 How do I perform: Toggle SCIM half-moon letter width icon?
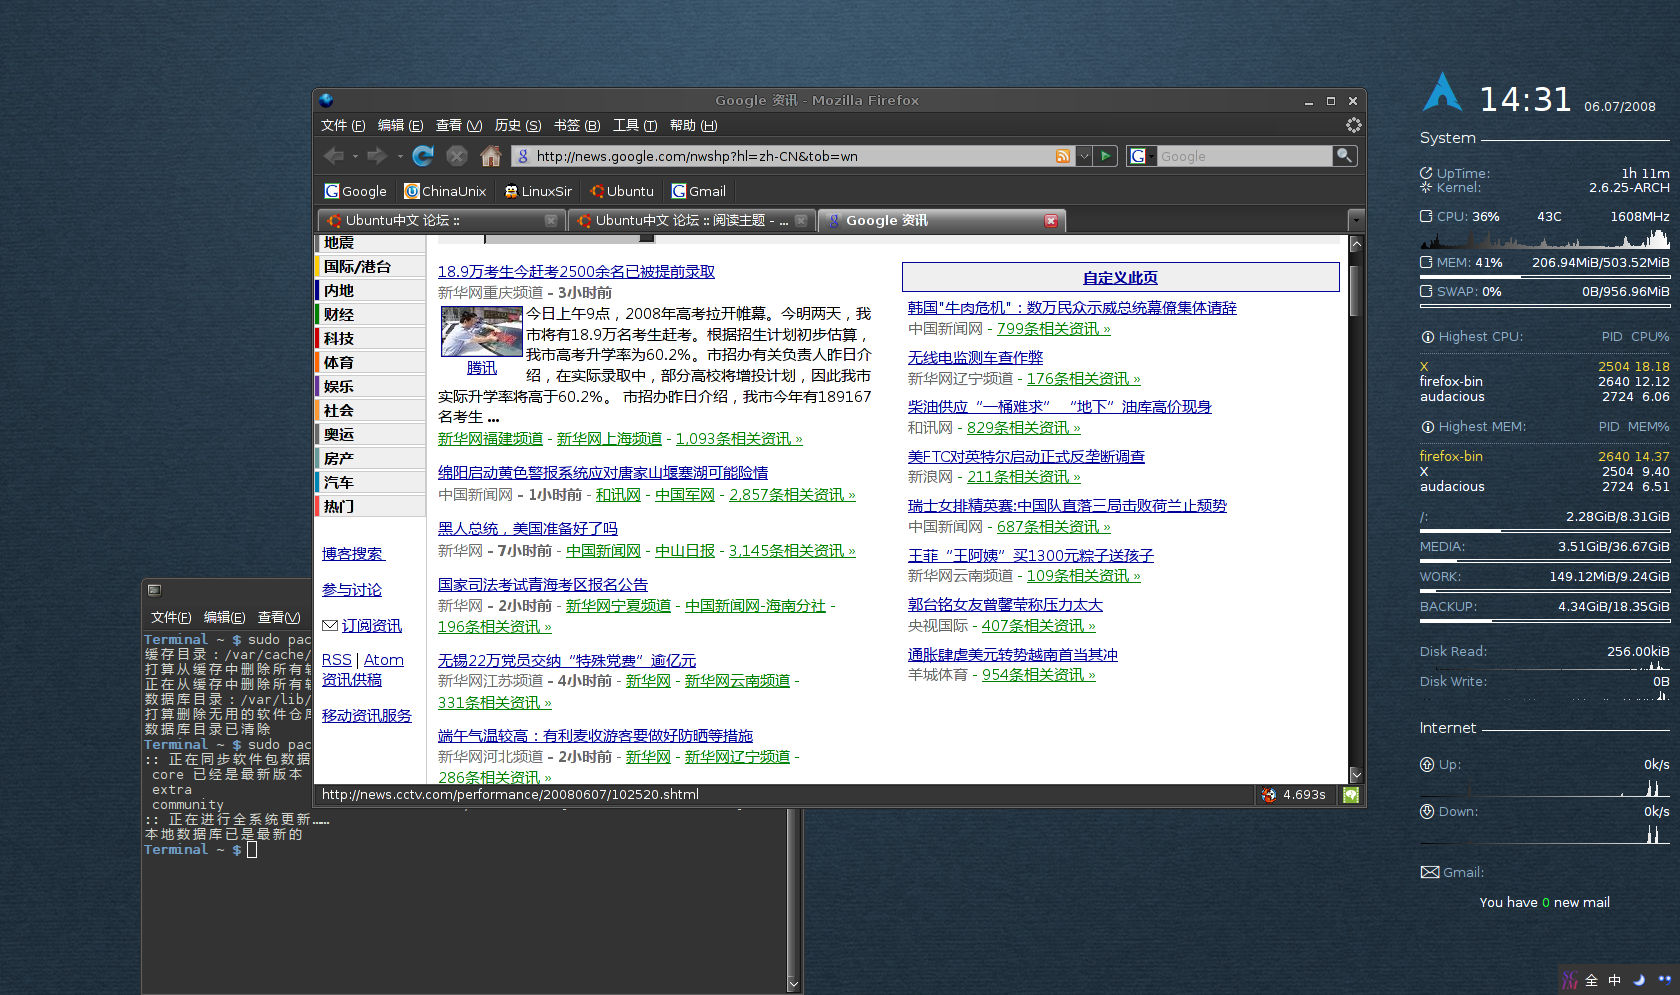click(x=1639, y=980)
